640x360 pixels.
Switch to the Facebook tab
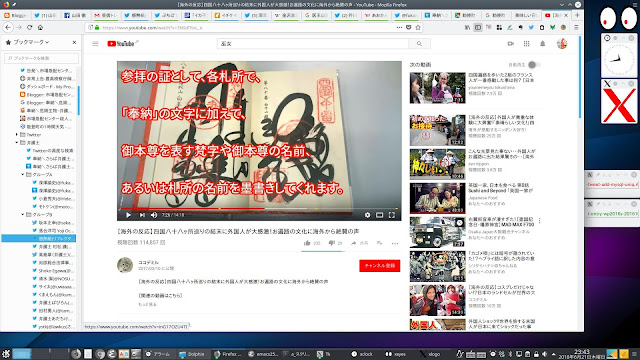(75, 15)
